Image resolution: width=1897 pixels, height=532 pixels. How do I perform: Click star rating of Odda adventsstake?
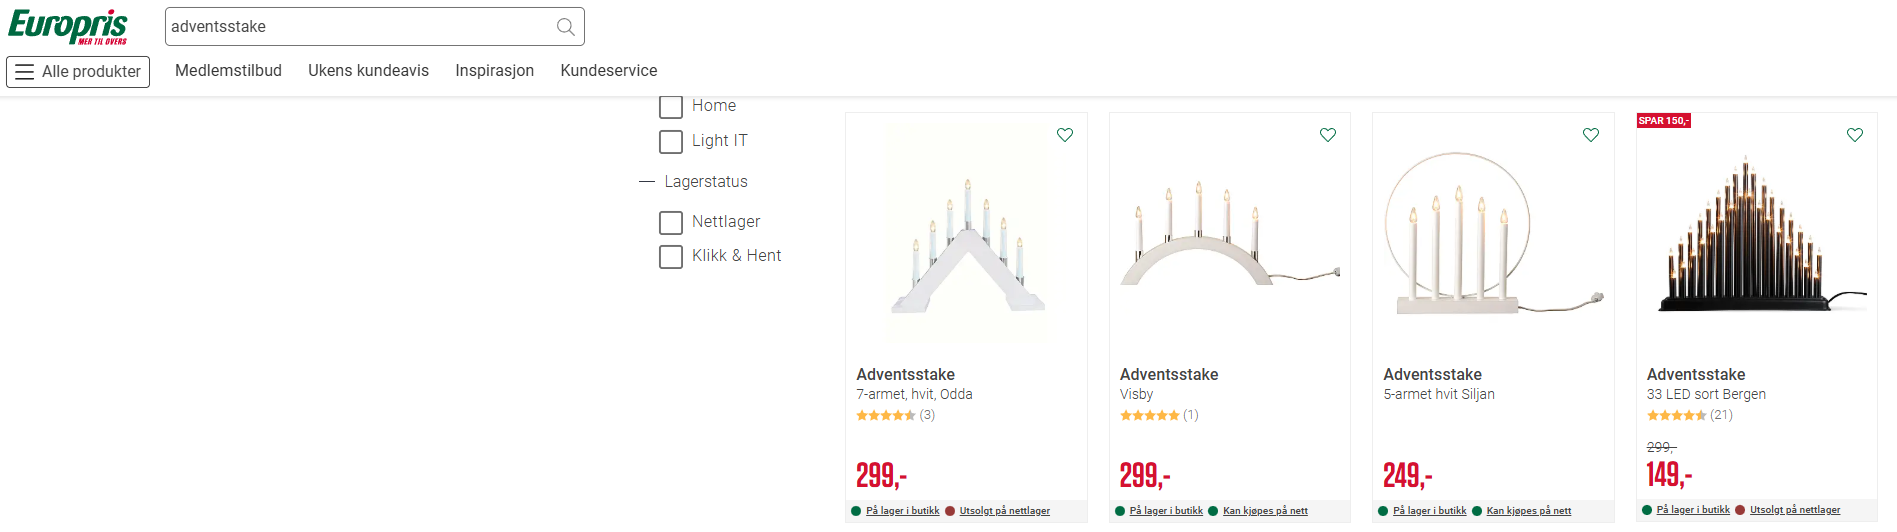[886, 415]
